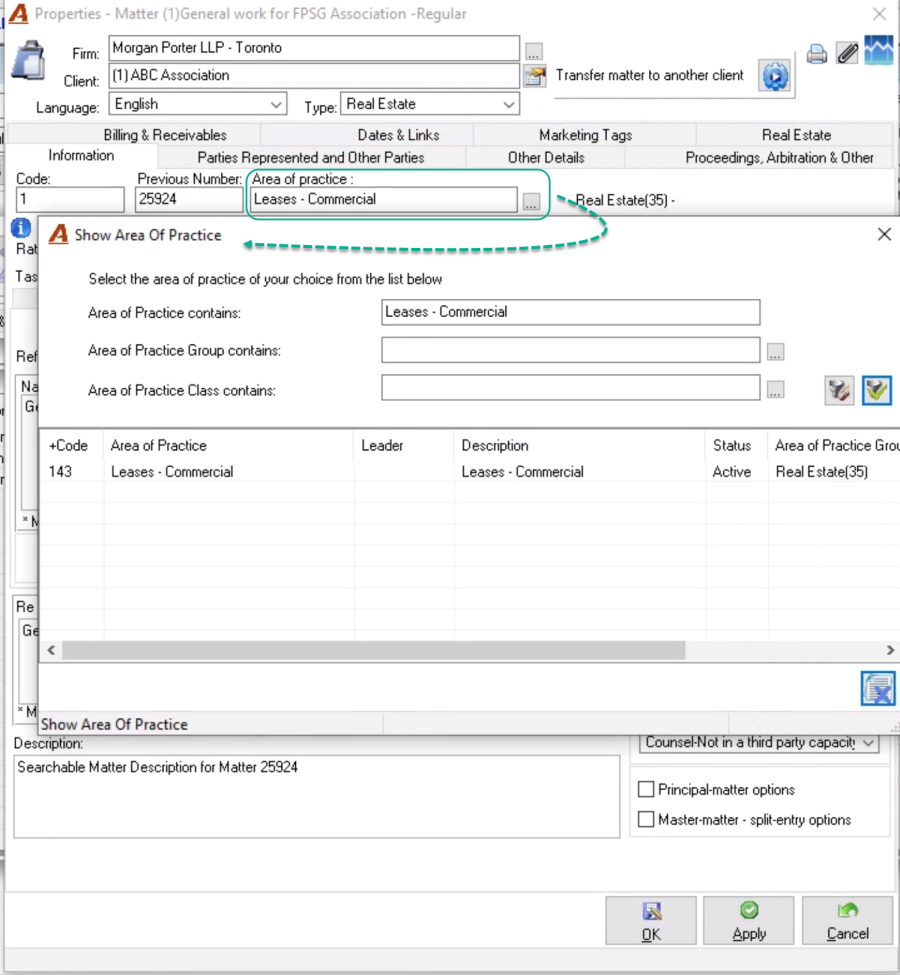Click the horizontal scrollbar in results grid
This screenshot has width=900, height=975.
point(374,650)
